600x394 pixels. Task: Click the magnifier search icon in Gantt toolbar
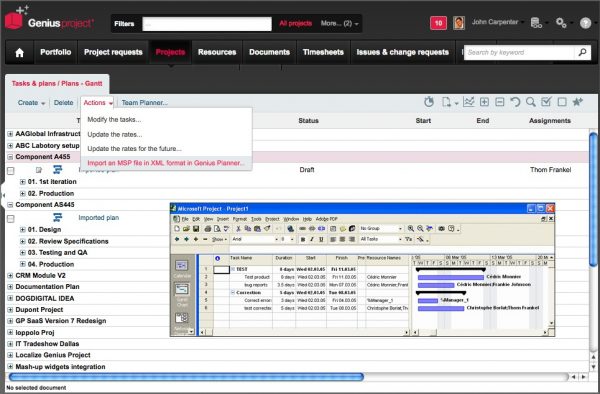[530, 102]
